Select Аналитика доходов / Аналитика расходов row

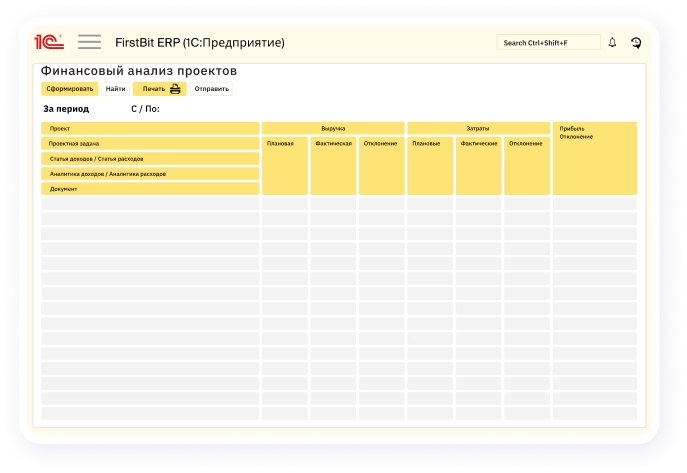(x=150, y=174)
